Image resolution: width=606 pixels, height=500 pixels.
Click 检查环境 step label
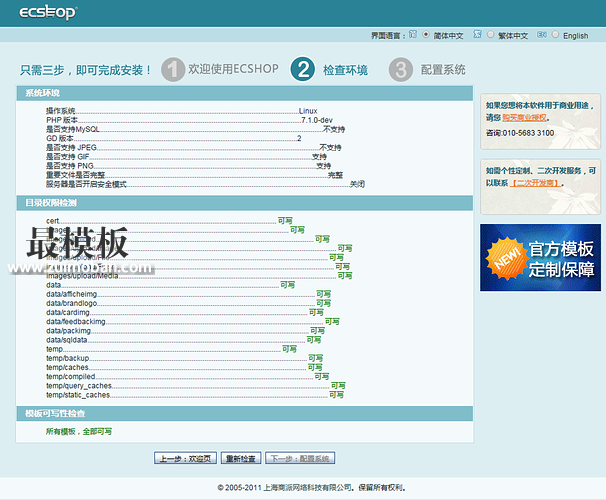pyautogui.click(x=346, y=70)
